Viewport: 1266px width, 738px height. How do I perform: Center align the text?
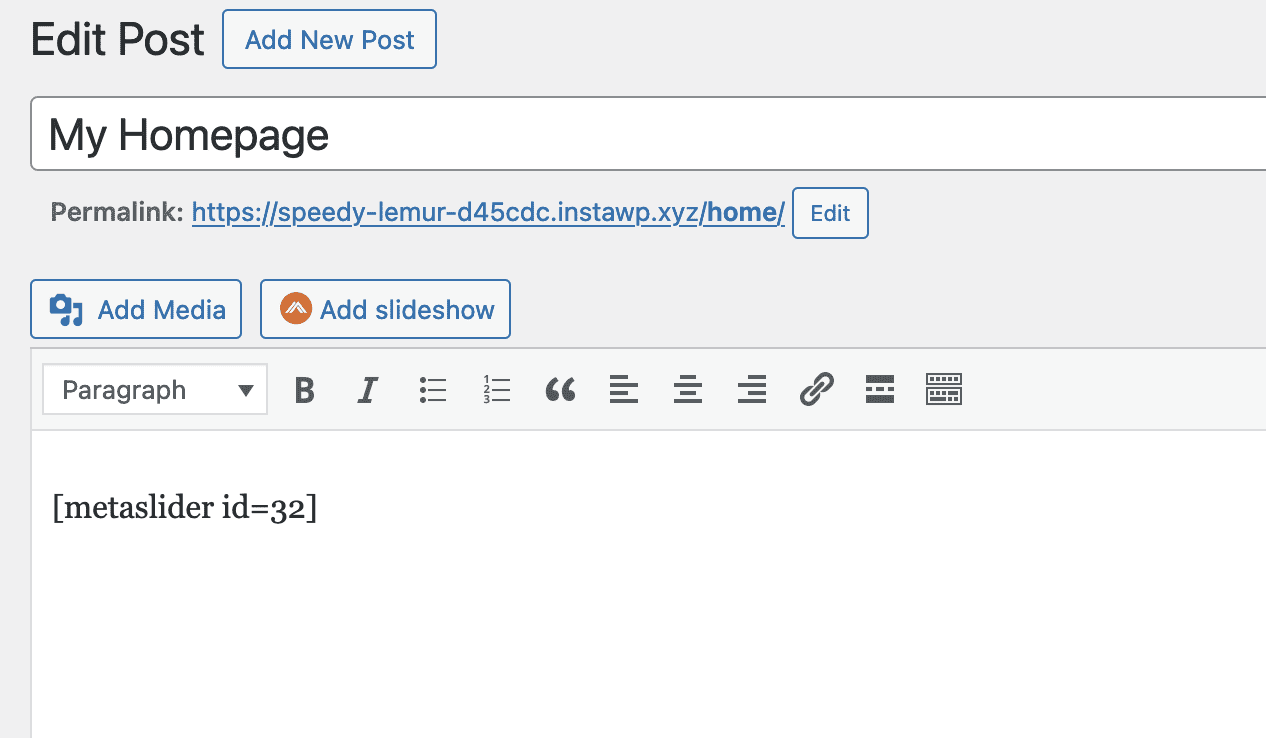click(x=687, y=390)
